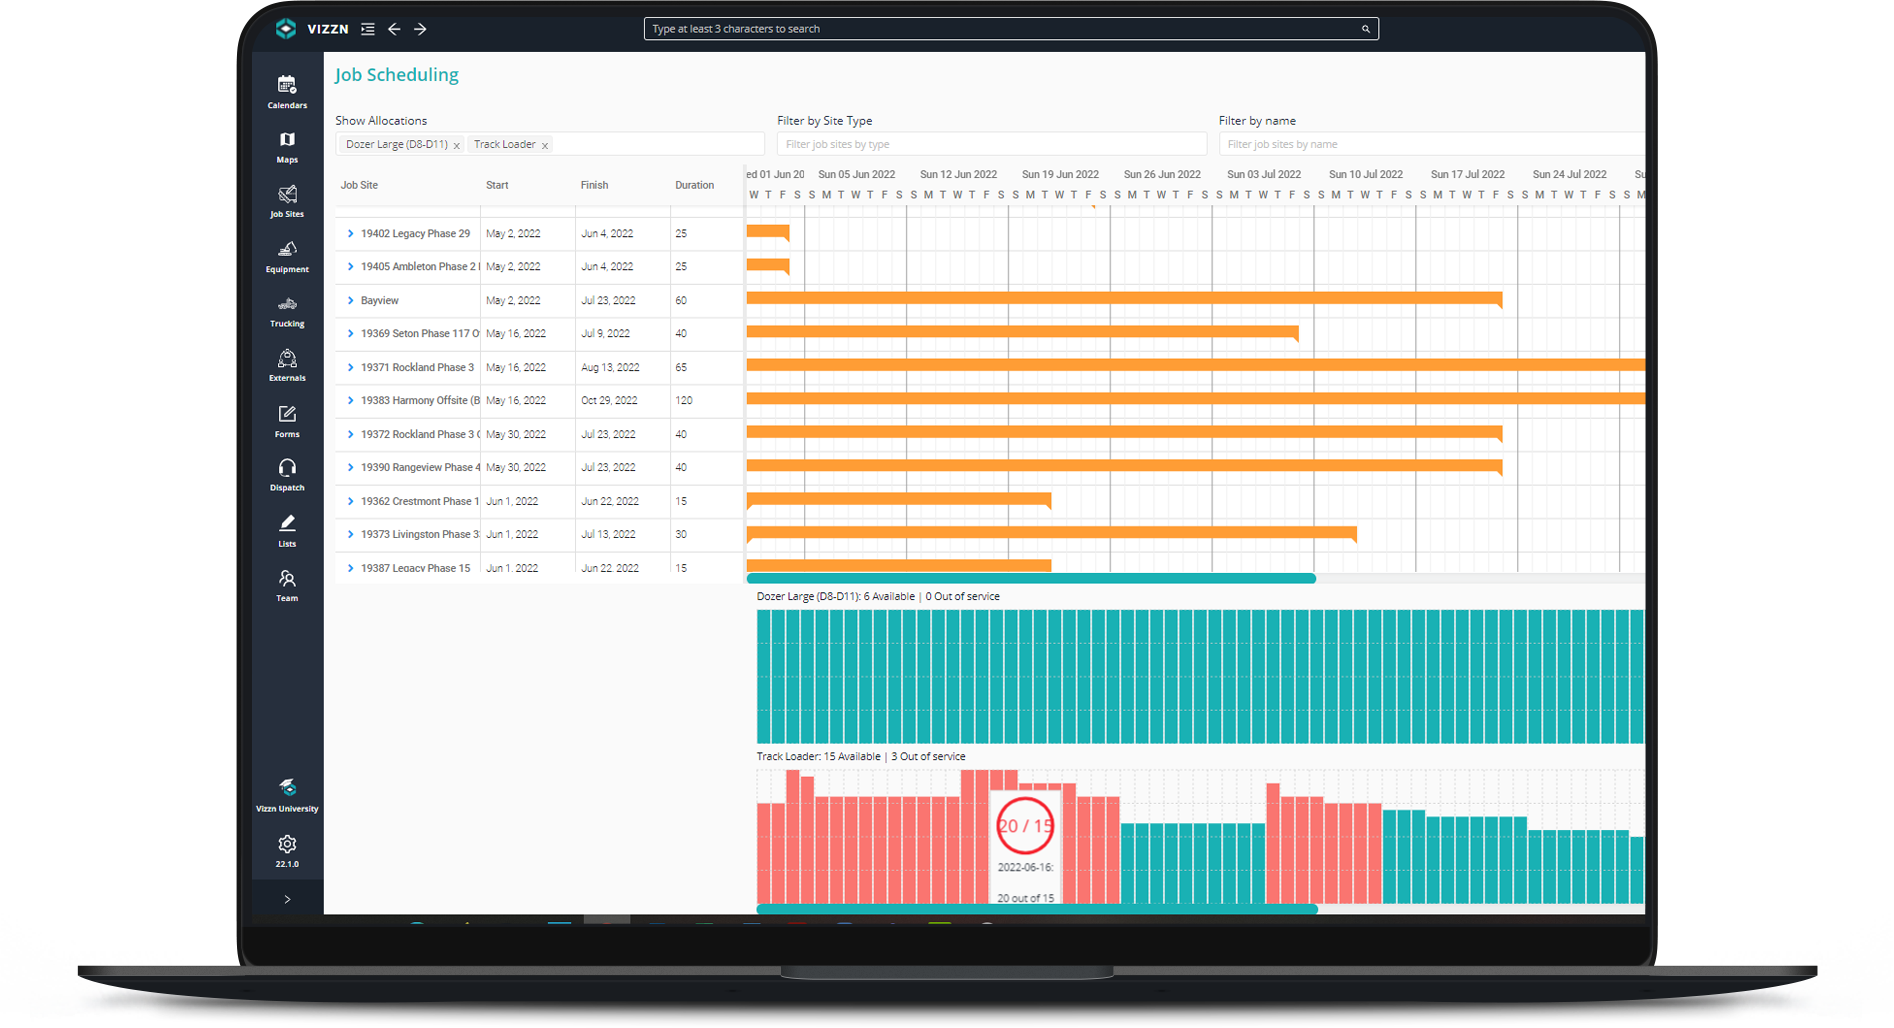Click the search magnifier button
Screen dimensions: 1894x1028
[1365, 29]
